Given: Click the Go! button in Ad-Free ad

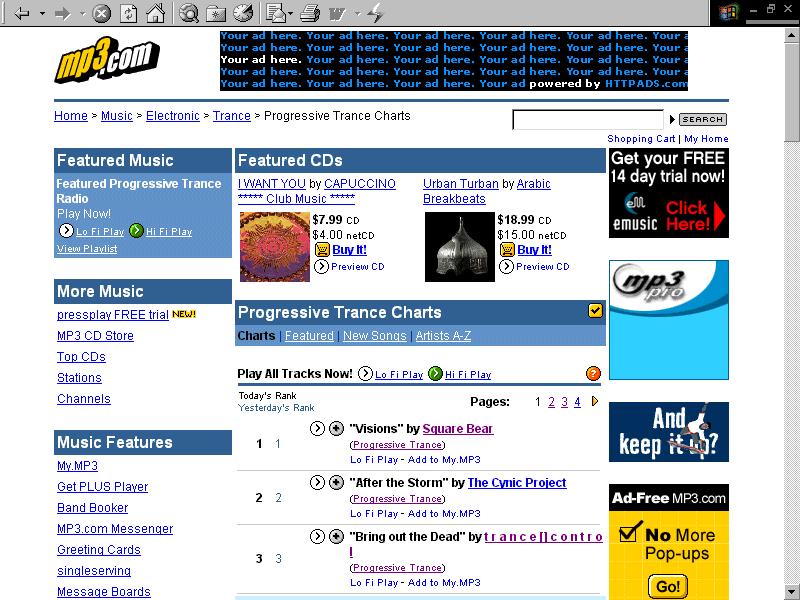Looking at the screenshot, I should (668, 586).
